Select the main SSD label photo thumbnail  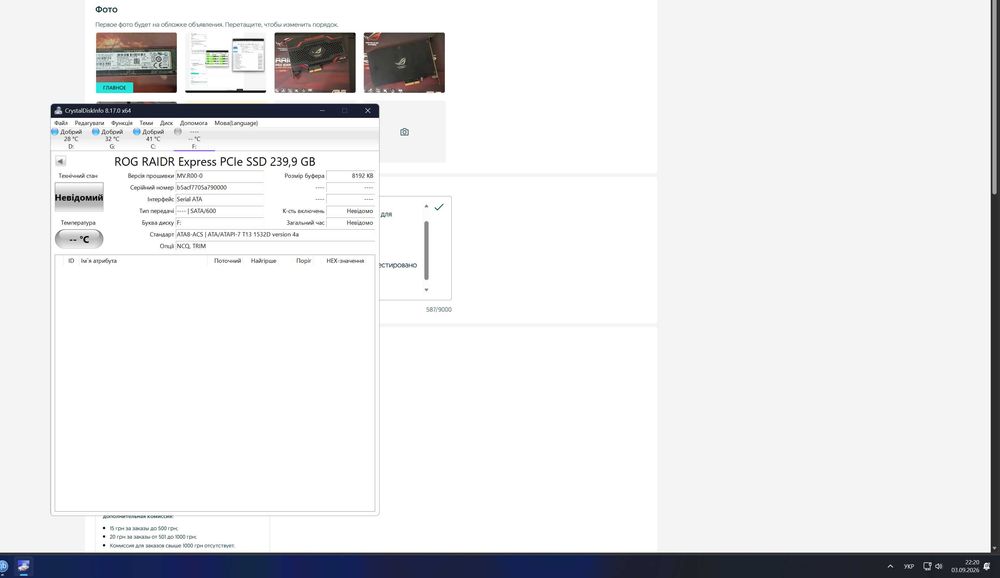click(x=136, y=63)
